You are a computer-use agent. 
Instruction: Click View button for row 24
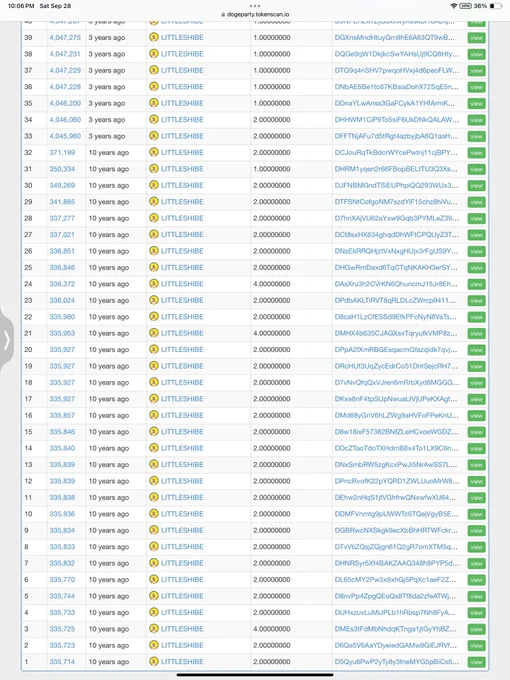(x=476, y=284)
